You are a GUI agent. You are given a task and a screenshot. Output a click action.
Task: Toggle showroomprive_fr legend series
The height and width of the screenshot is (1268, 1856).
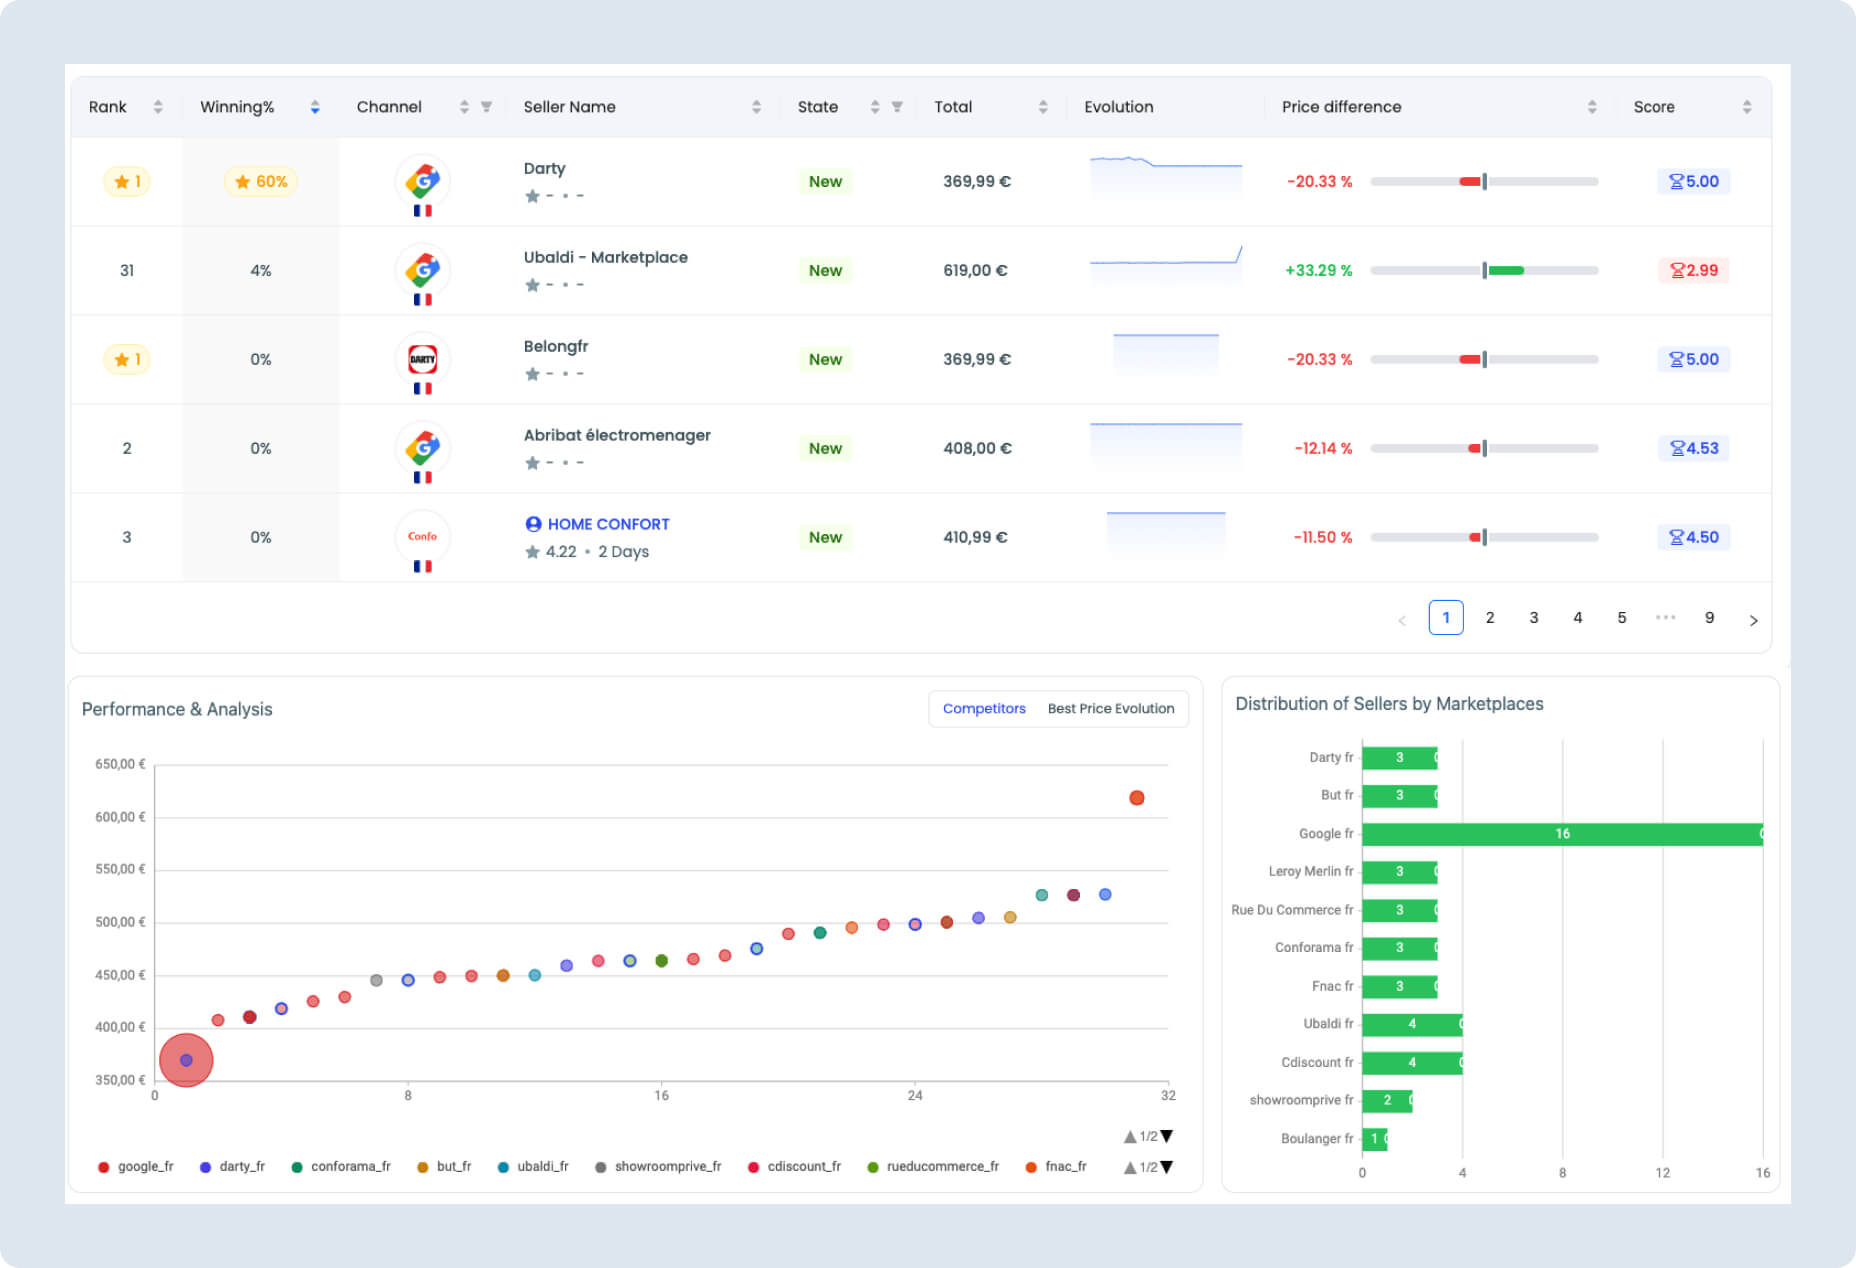coord(659,1167)
